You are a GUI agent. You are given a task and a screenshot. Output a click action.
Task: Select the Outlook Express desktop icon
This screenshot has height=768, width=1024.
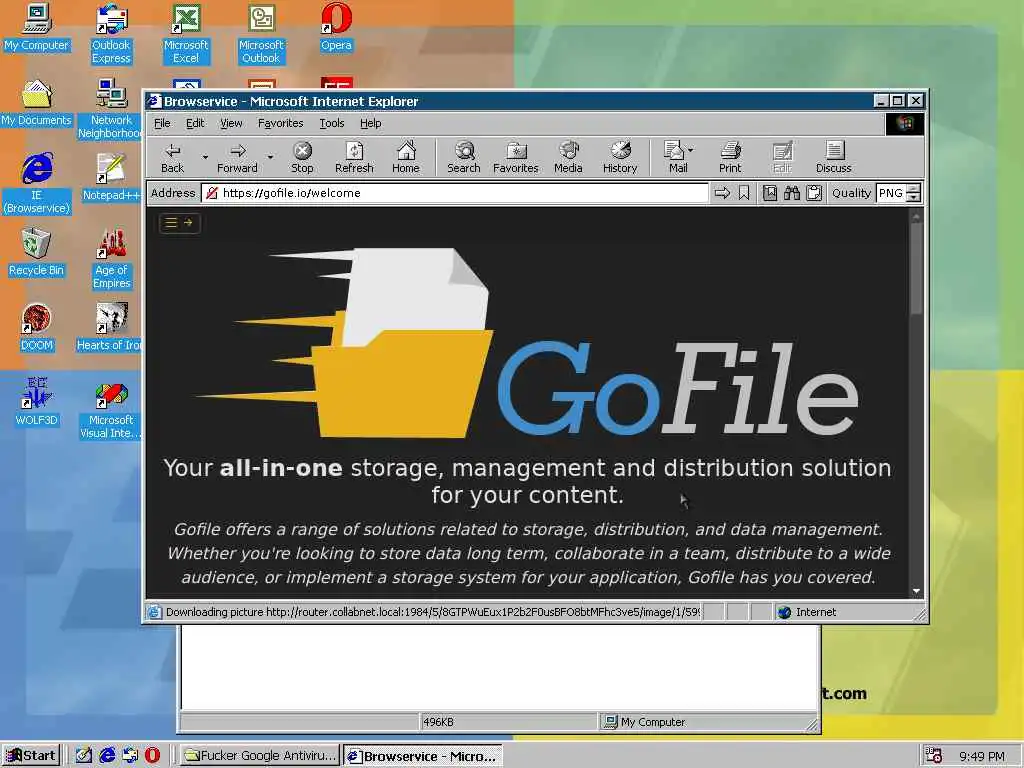[x=111, y=33]
